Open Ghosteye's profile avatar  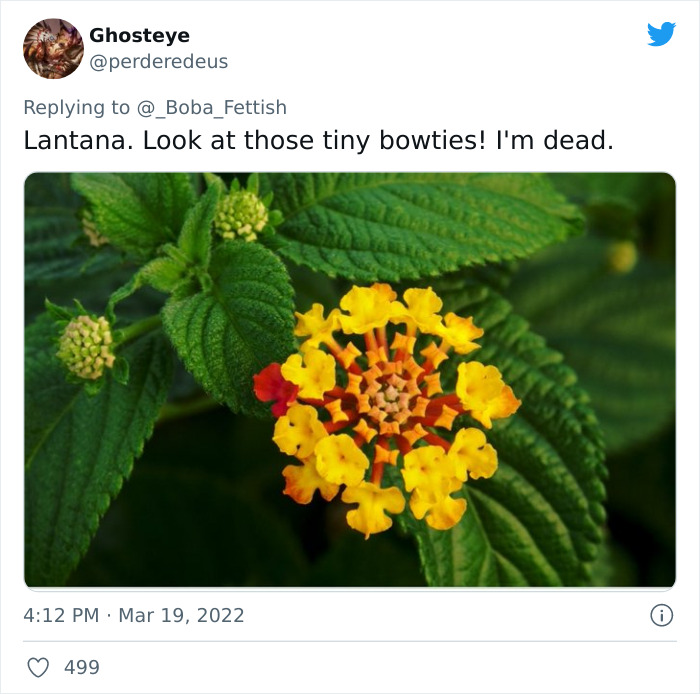click(53, 49)
